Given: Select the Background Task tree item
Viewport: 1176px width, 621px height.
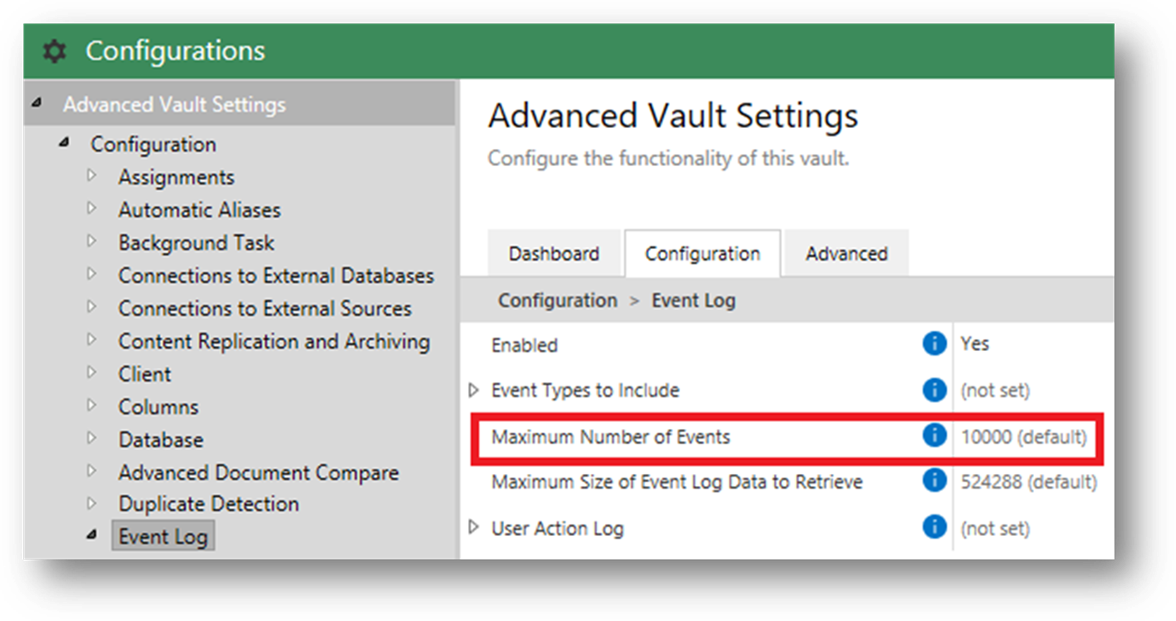Looking at the screenshot, I should [196, 243].
